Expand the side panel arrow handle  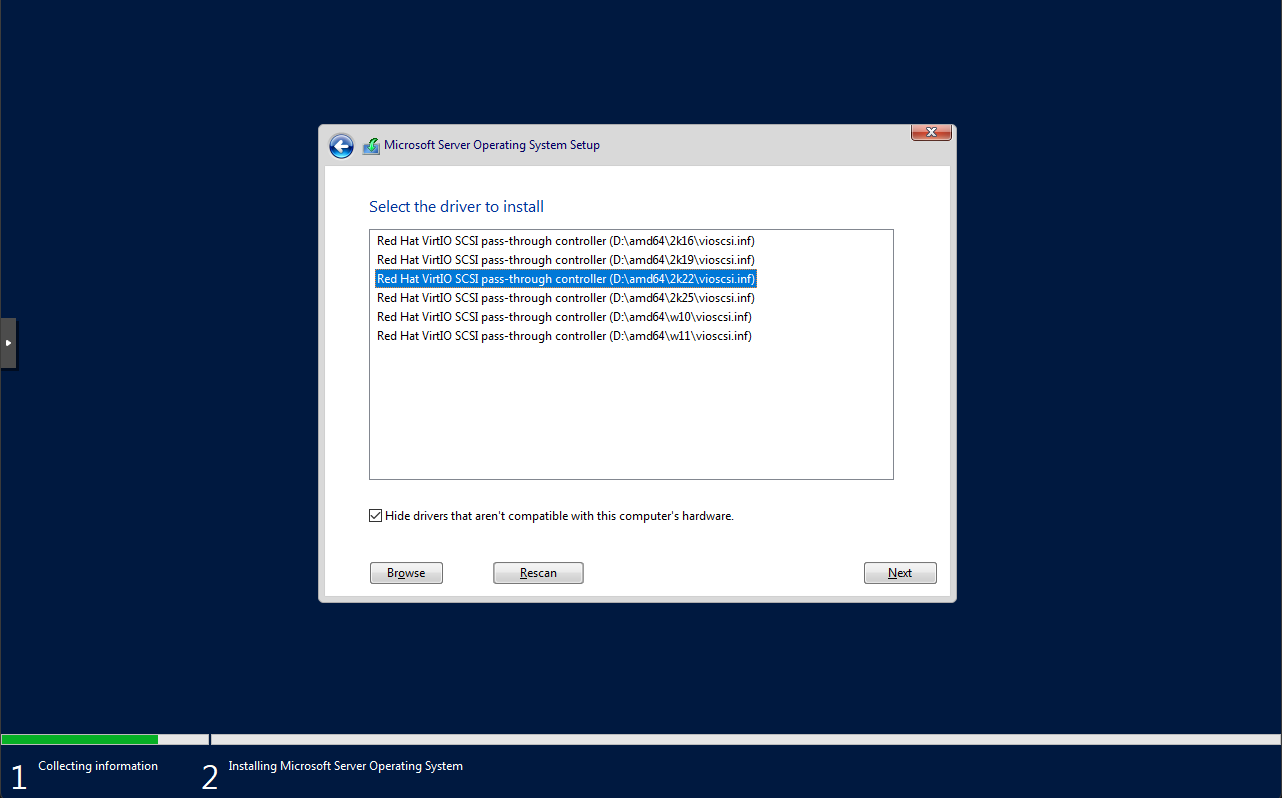[x=8, y=343]
